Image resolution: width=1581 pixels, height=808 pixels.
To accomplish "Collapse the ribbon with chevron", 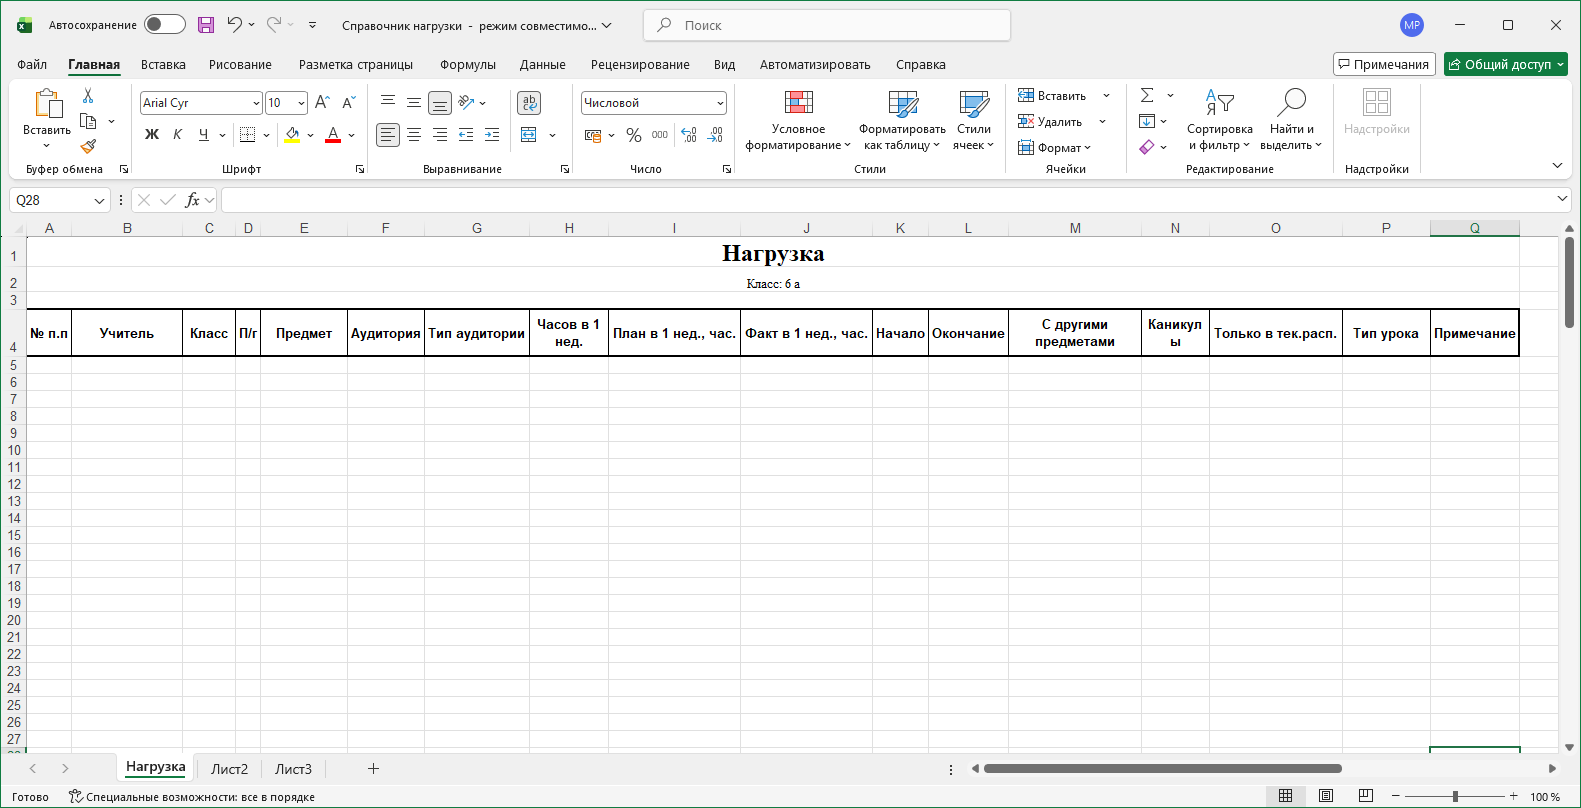I will (1557, 165).
